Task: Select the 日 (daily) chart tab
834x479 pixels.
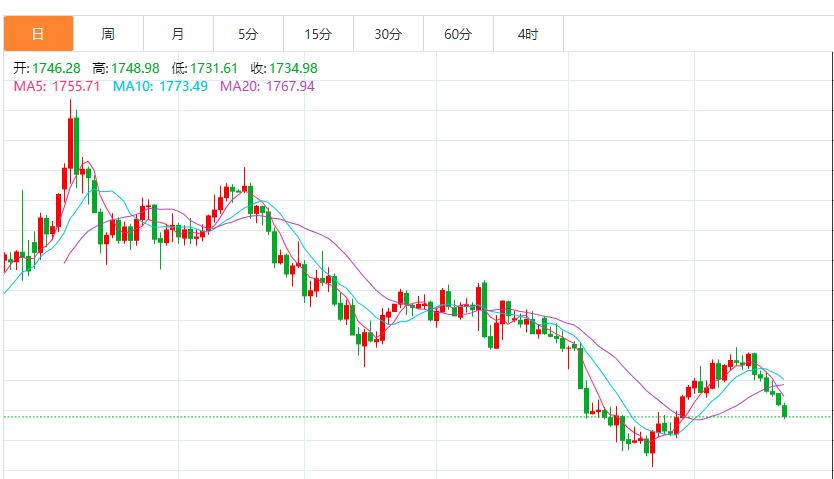Action: point(38,34)
